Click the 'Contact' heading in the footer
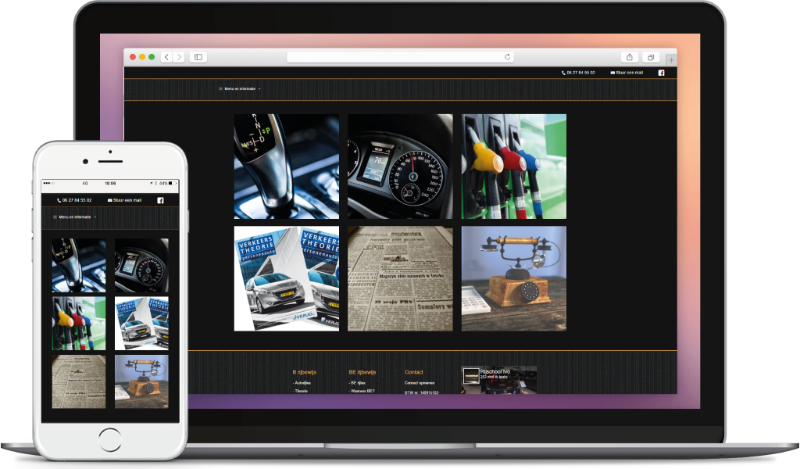The width and height of the screenshot is (800, 469). (414, 372)
